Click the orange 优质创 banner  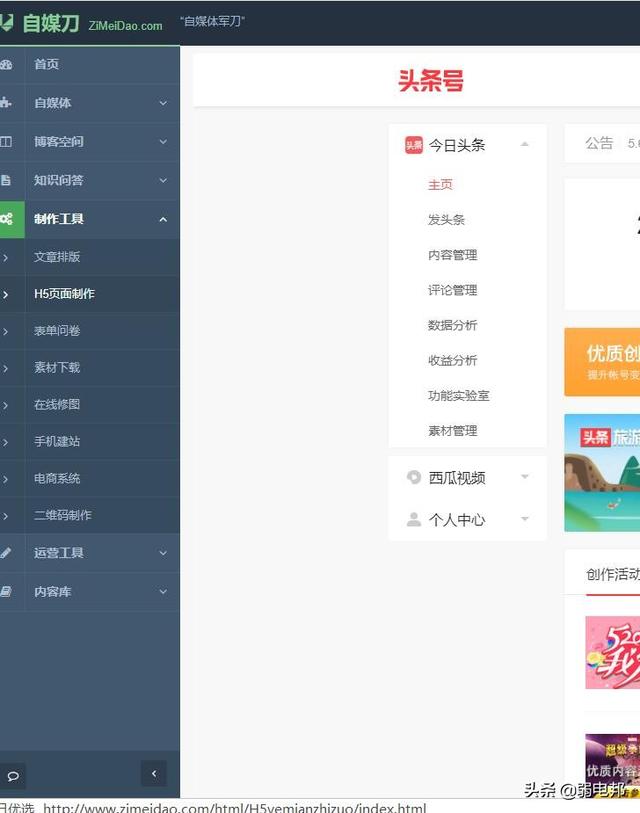[x=602, y=362]
